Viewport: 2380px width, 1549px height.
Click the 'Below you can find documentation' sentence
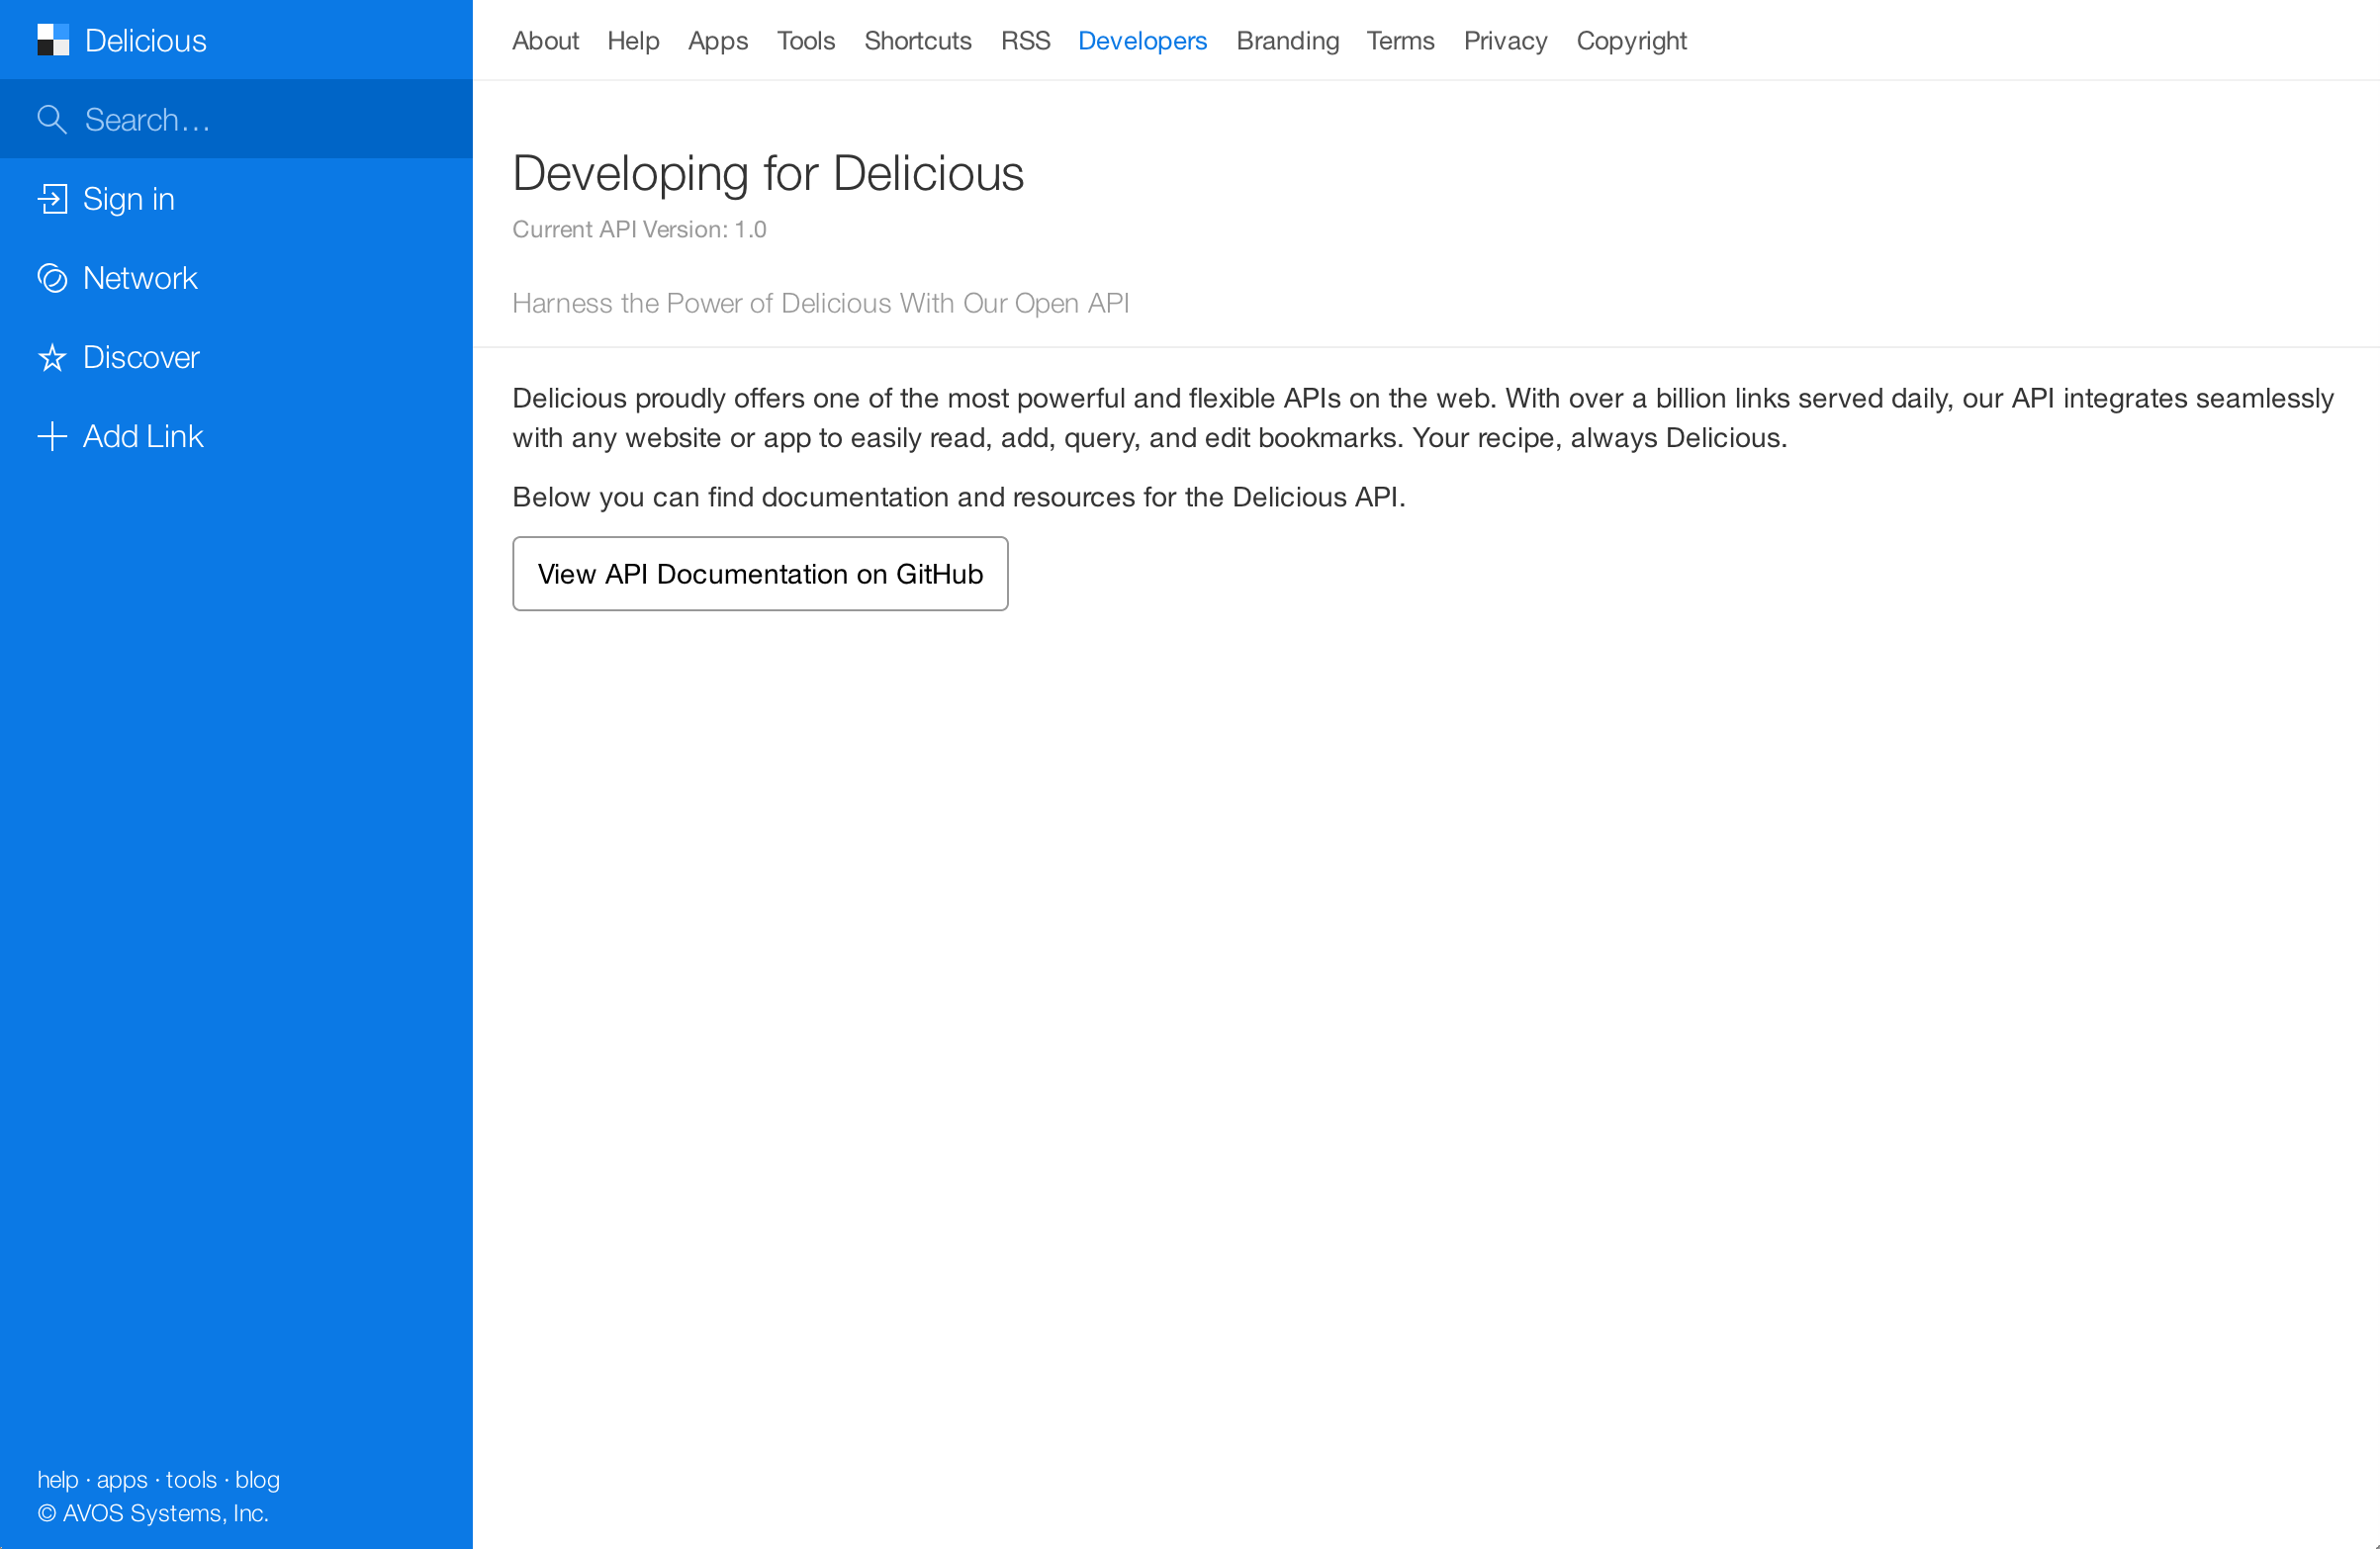959,497
